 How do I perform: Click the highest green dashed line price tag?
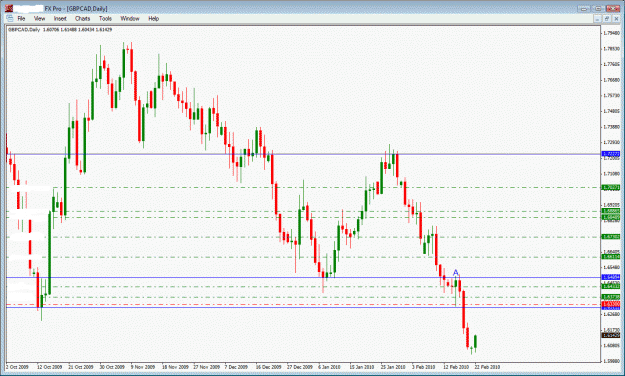click(x=611, y=187)
